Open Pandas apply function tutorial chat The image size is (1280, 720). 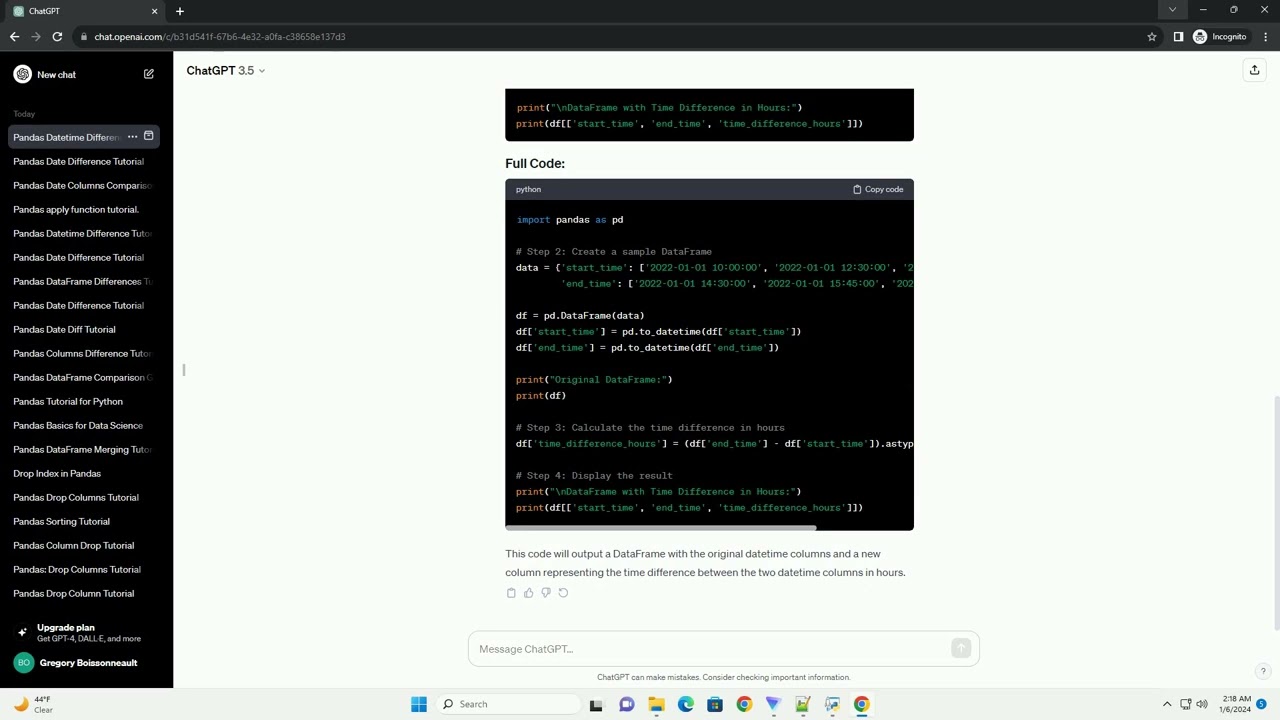[82, 210]
